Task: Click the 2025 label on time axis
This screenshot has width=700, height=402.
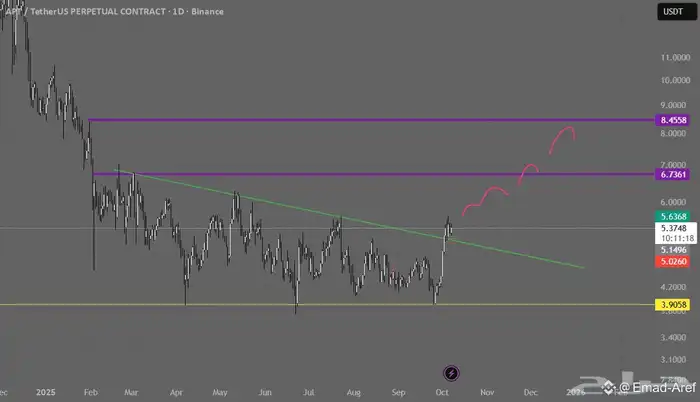Action: (x=43, y=393)
